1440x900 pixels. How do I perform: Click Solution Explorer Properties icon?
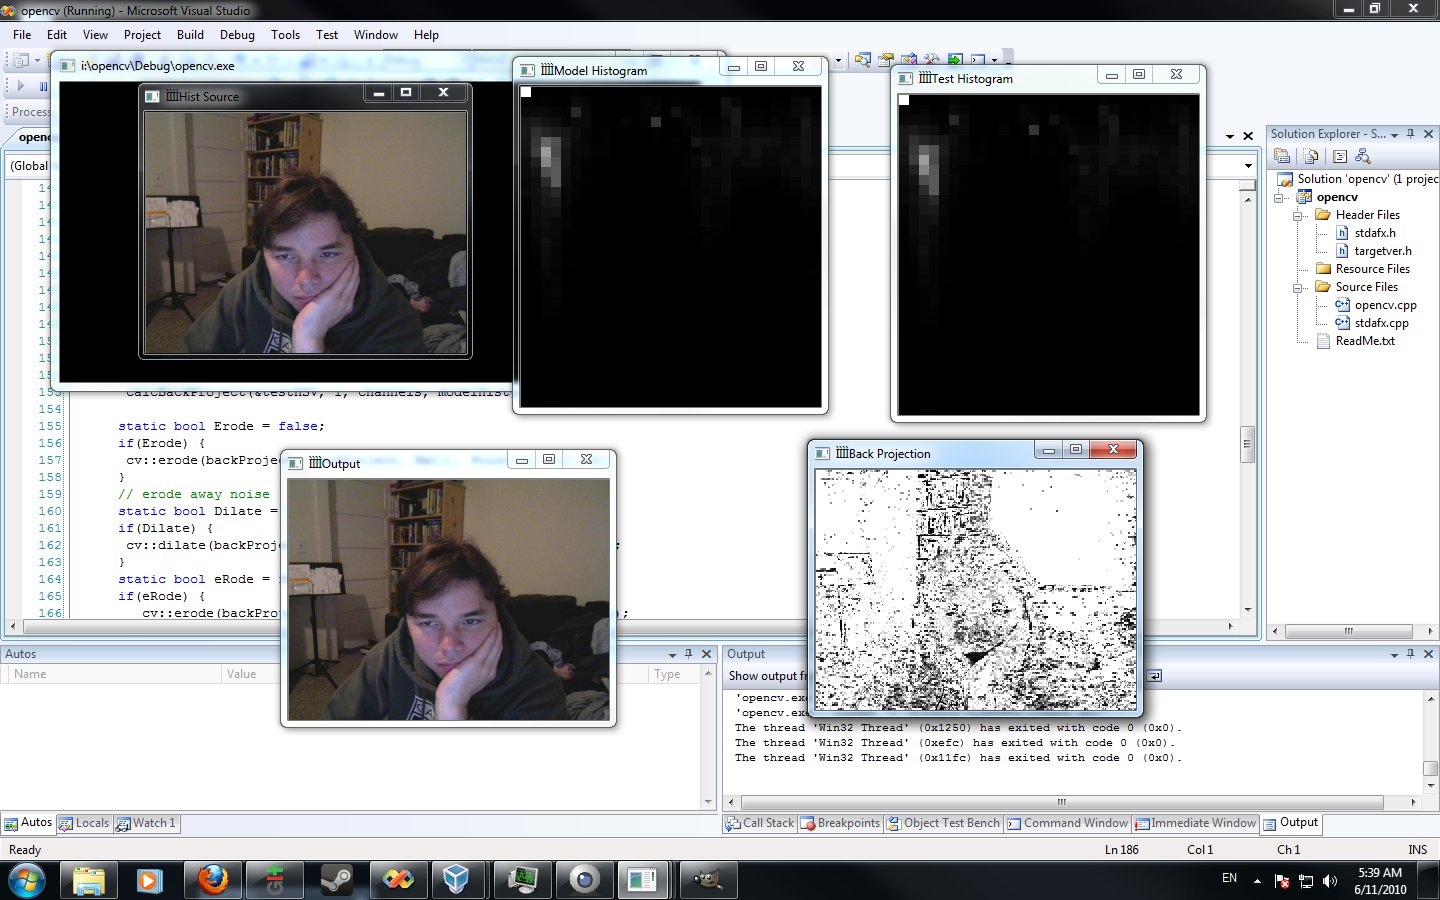[1283, 156]
